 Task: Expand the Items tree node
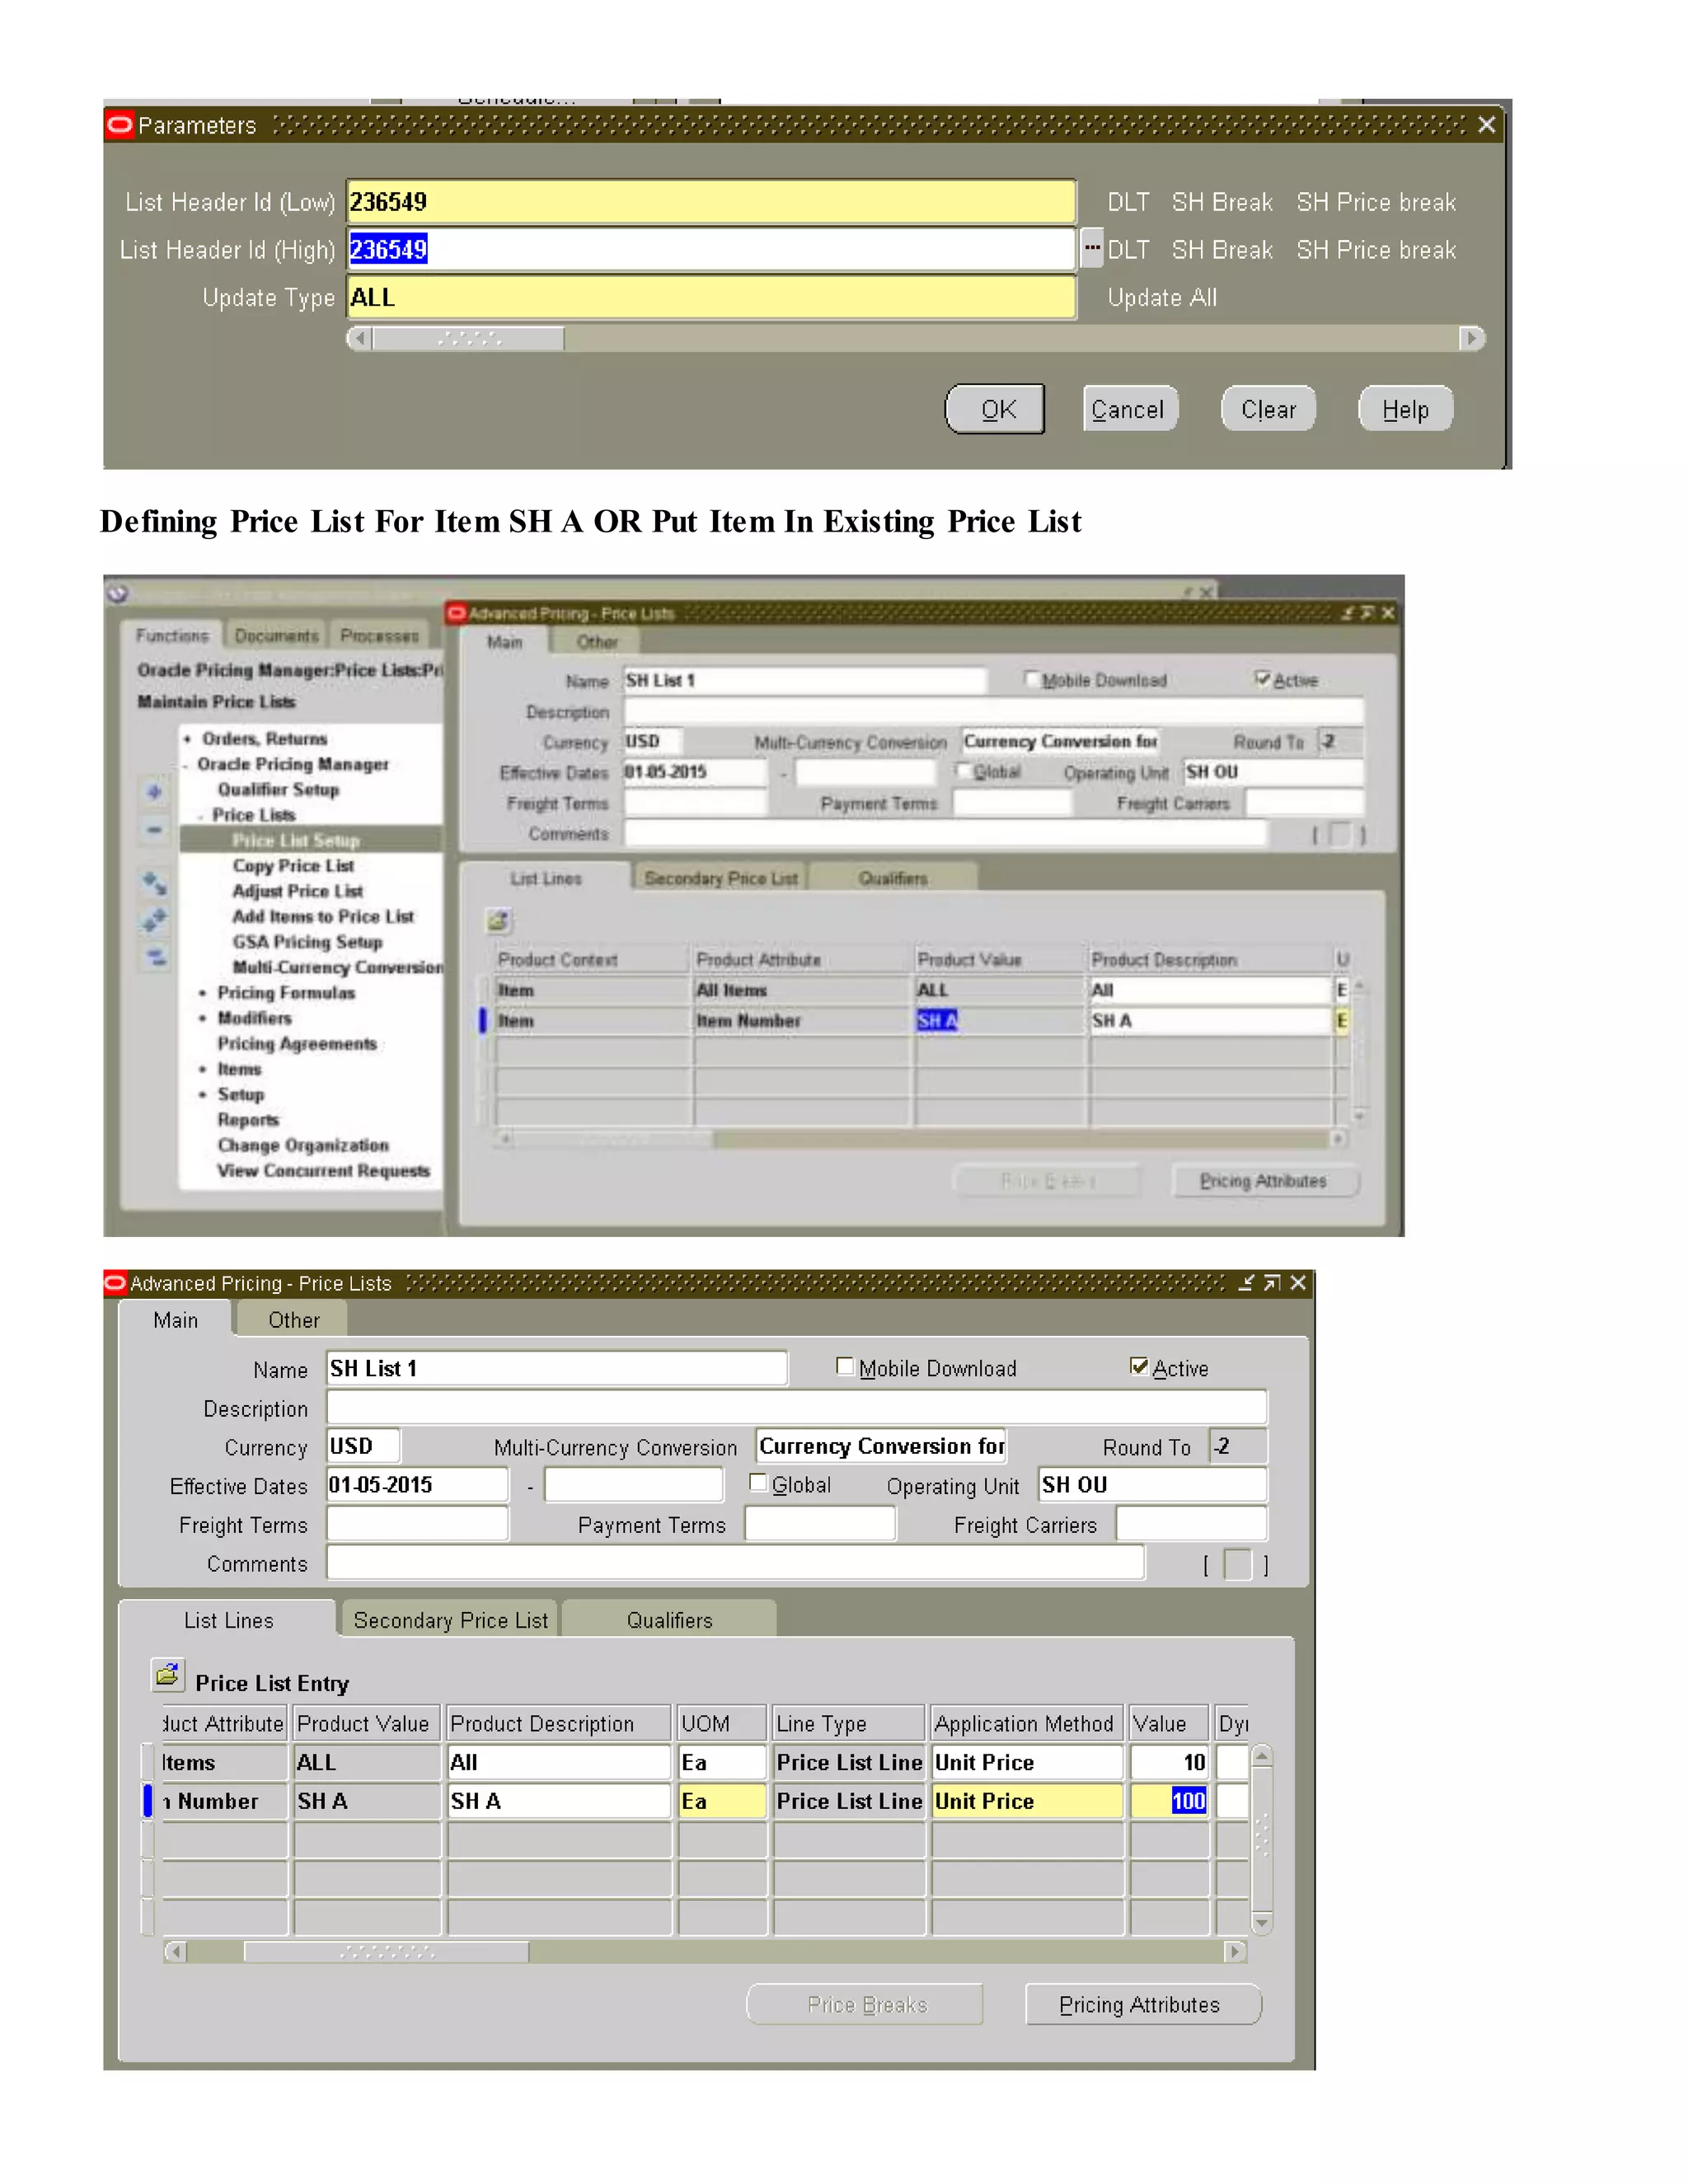pyautogui.click(x=203, y=1069)
